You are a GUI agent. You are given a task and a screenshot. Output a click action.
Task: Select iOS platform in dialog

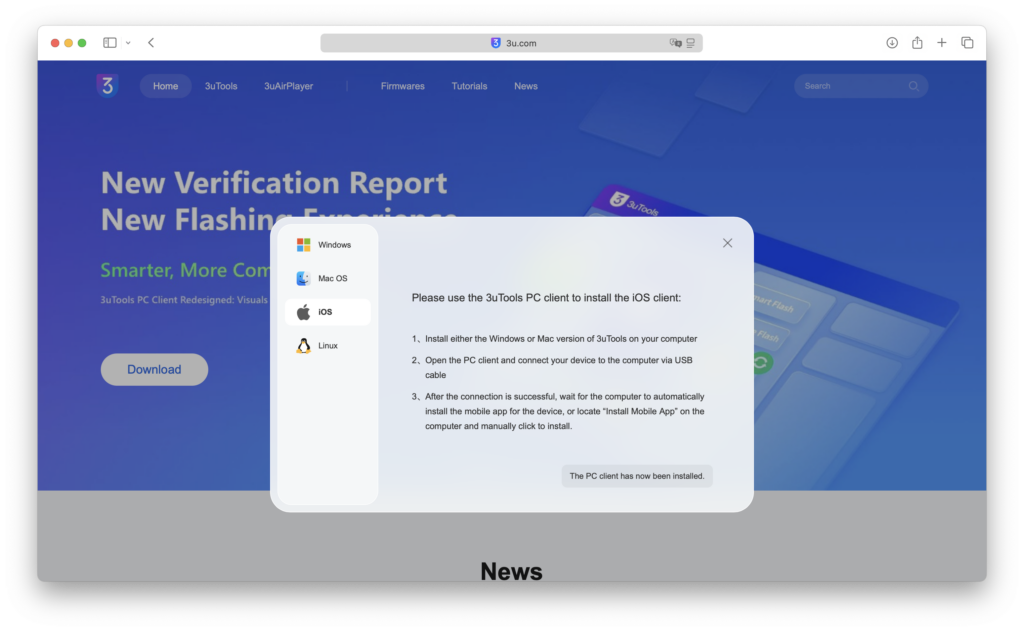[x=328, y=312]
